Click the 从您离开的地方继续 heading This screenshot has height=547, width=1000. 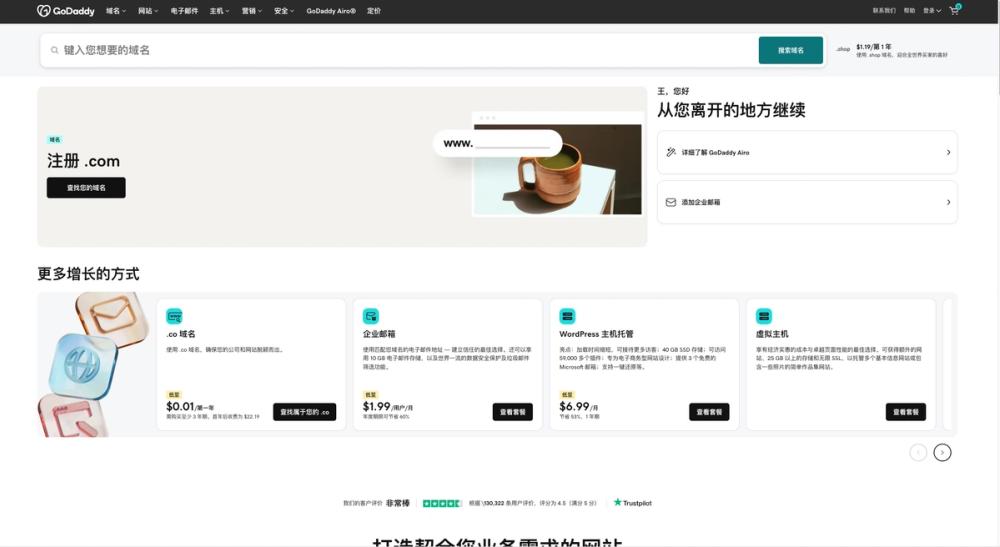[731, 110]
